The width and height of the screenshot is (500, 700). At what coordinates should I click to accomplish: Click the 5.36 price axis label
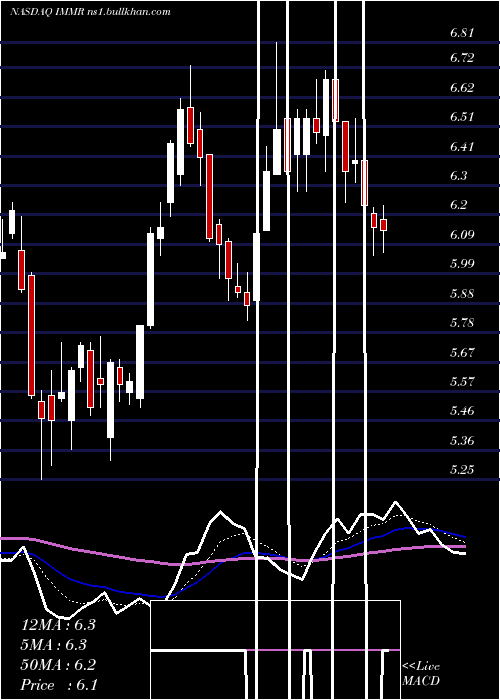[x=462, y=441]
